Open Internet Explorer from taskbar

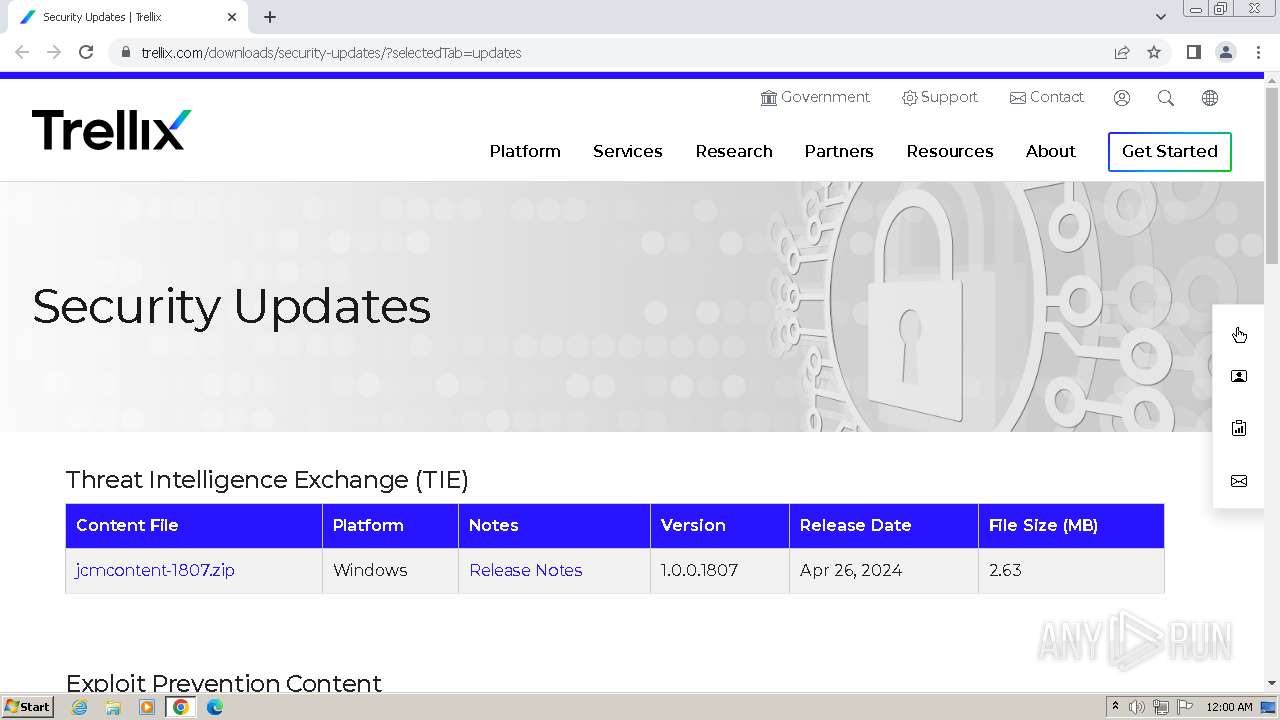[x=80, y=707]
